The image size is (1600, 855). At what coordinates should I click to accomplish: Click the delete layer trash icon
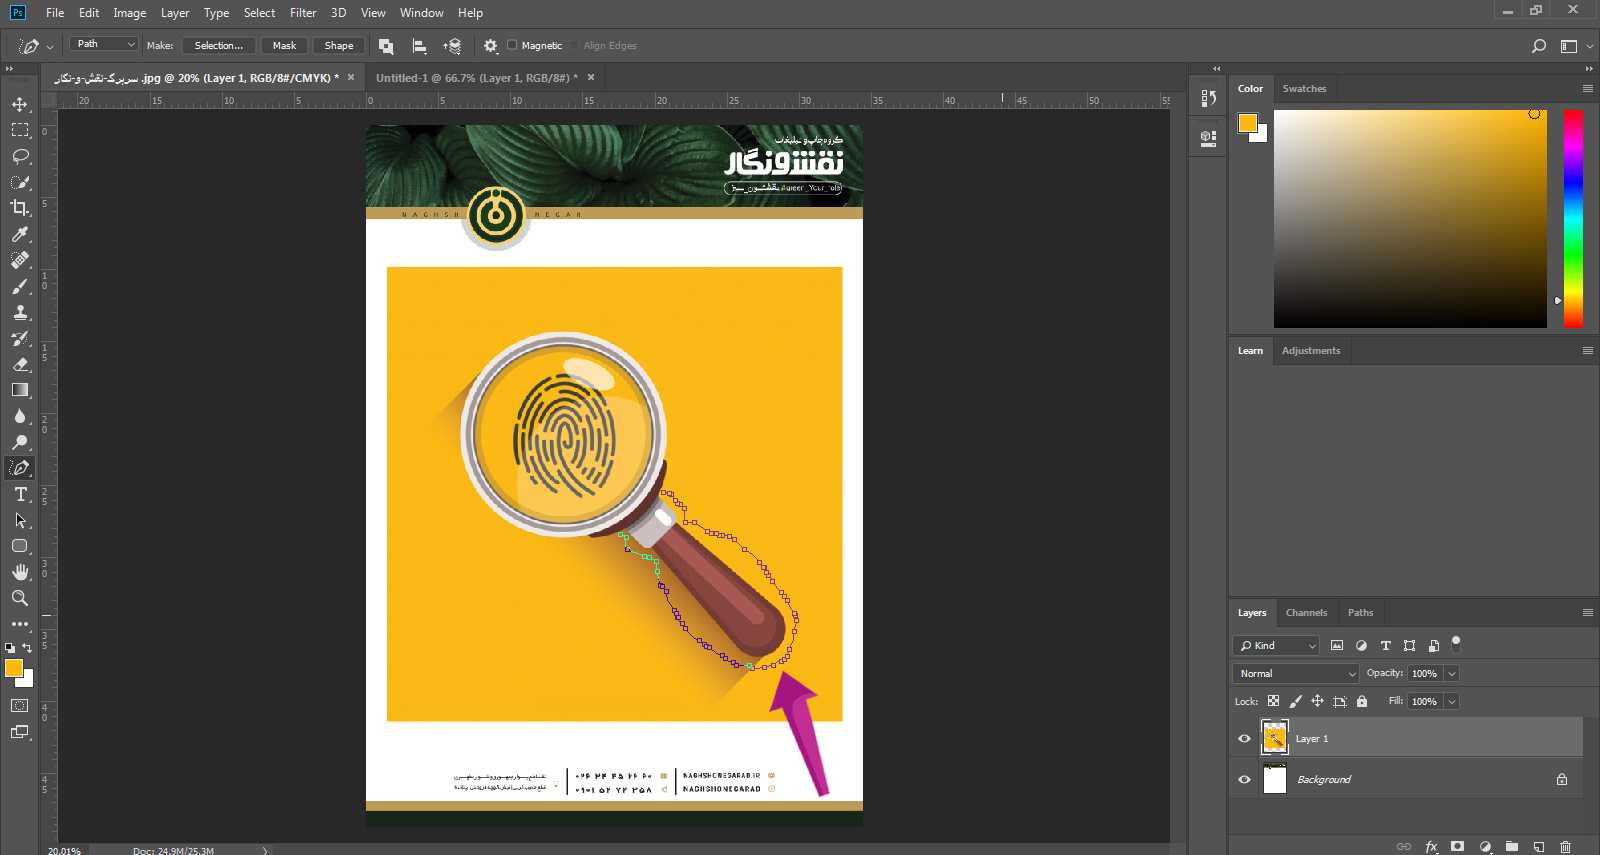pos(1565,846)
